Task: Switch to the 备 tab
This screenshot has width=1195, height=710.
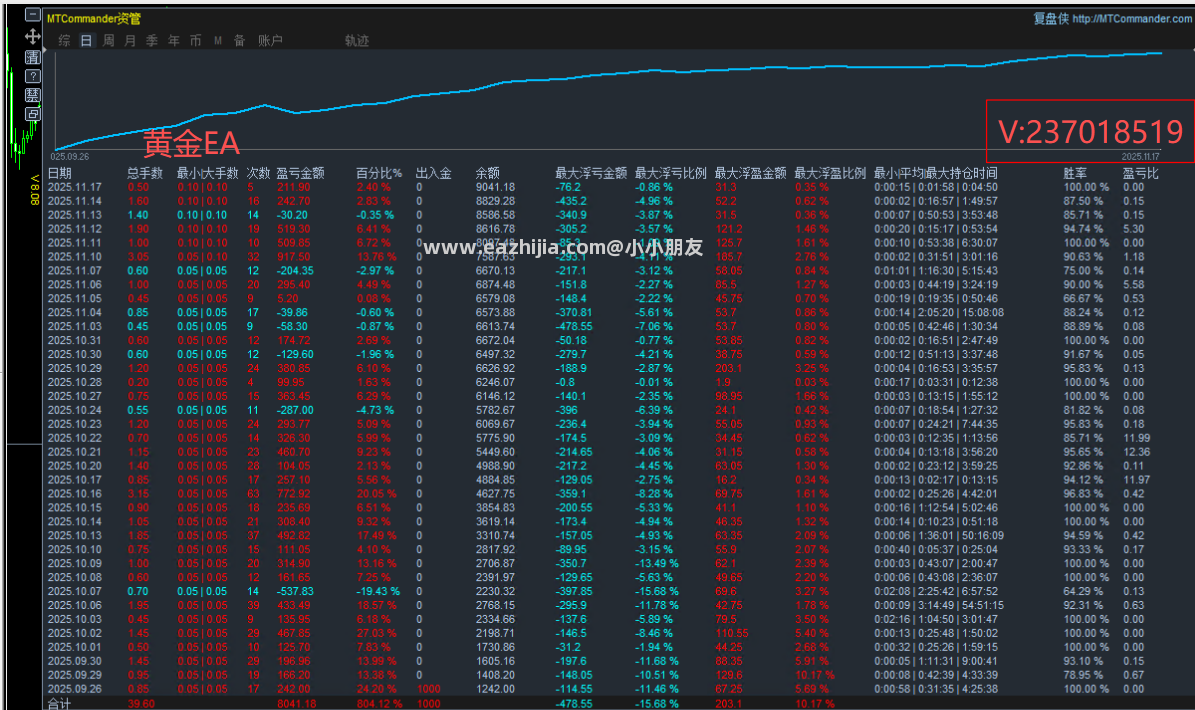Action: [x=239, y=40]
